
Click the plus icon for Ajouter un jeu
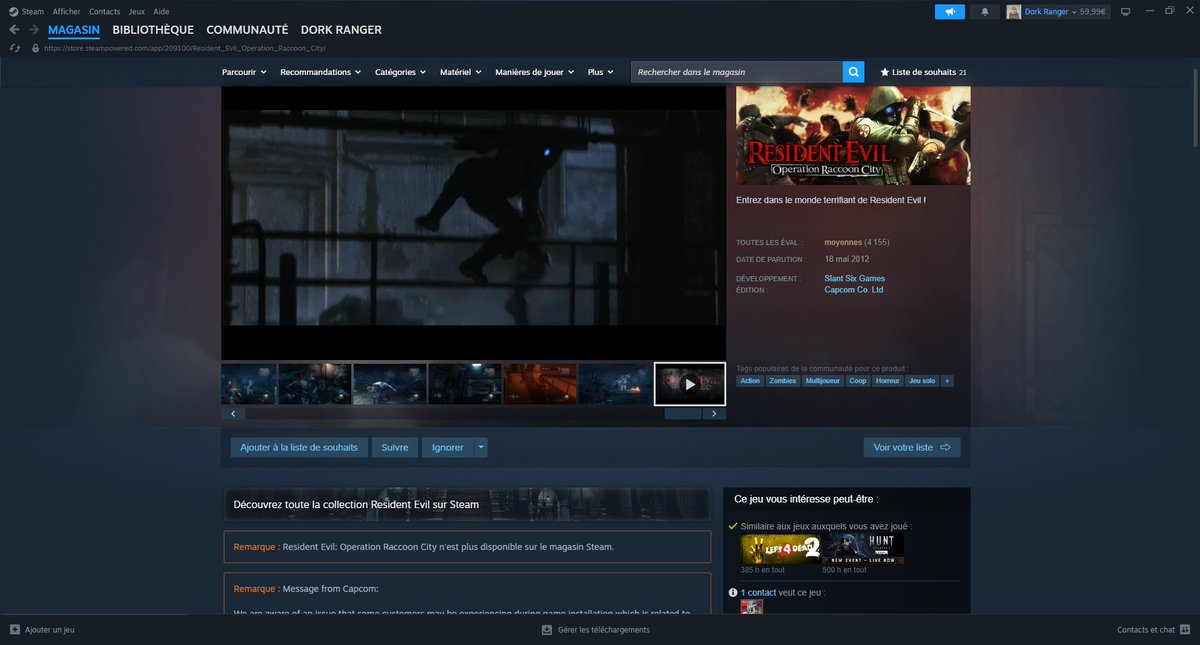14,630
